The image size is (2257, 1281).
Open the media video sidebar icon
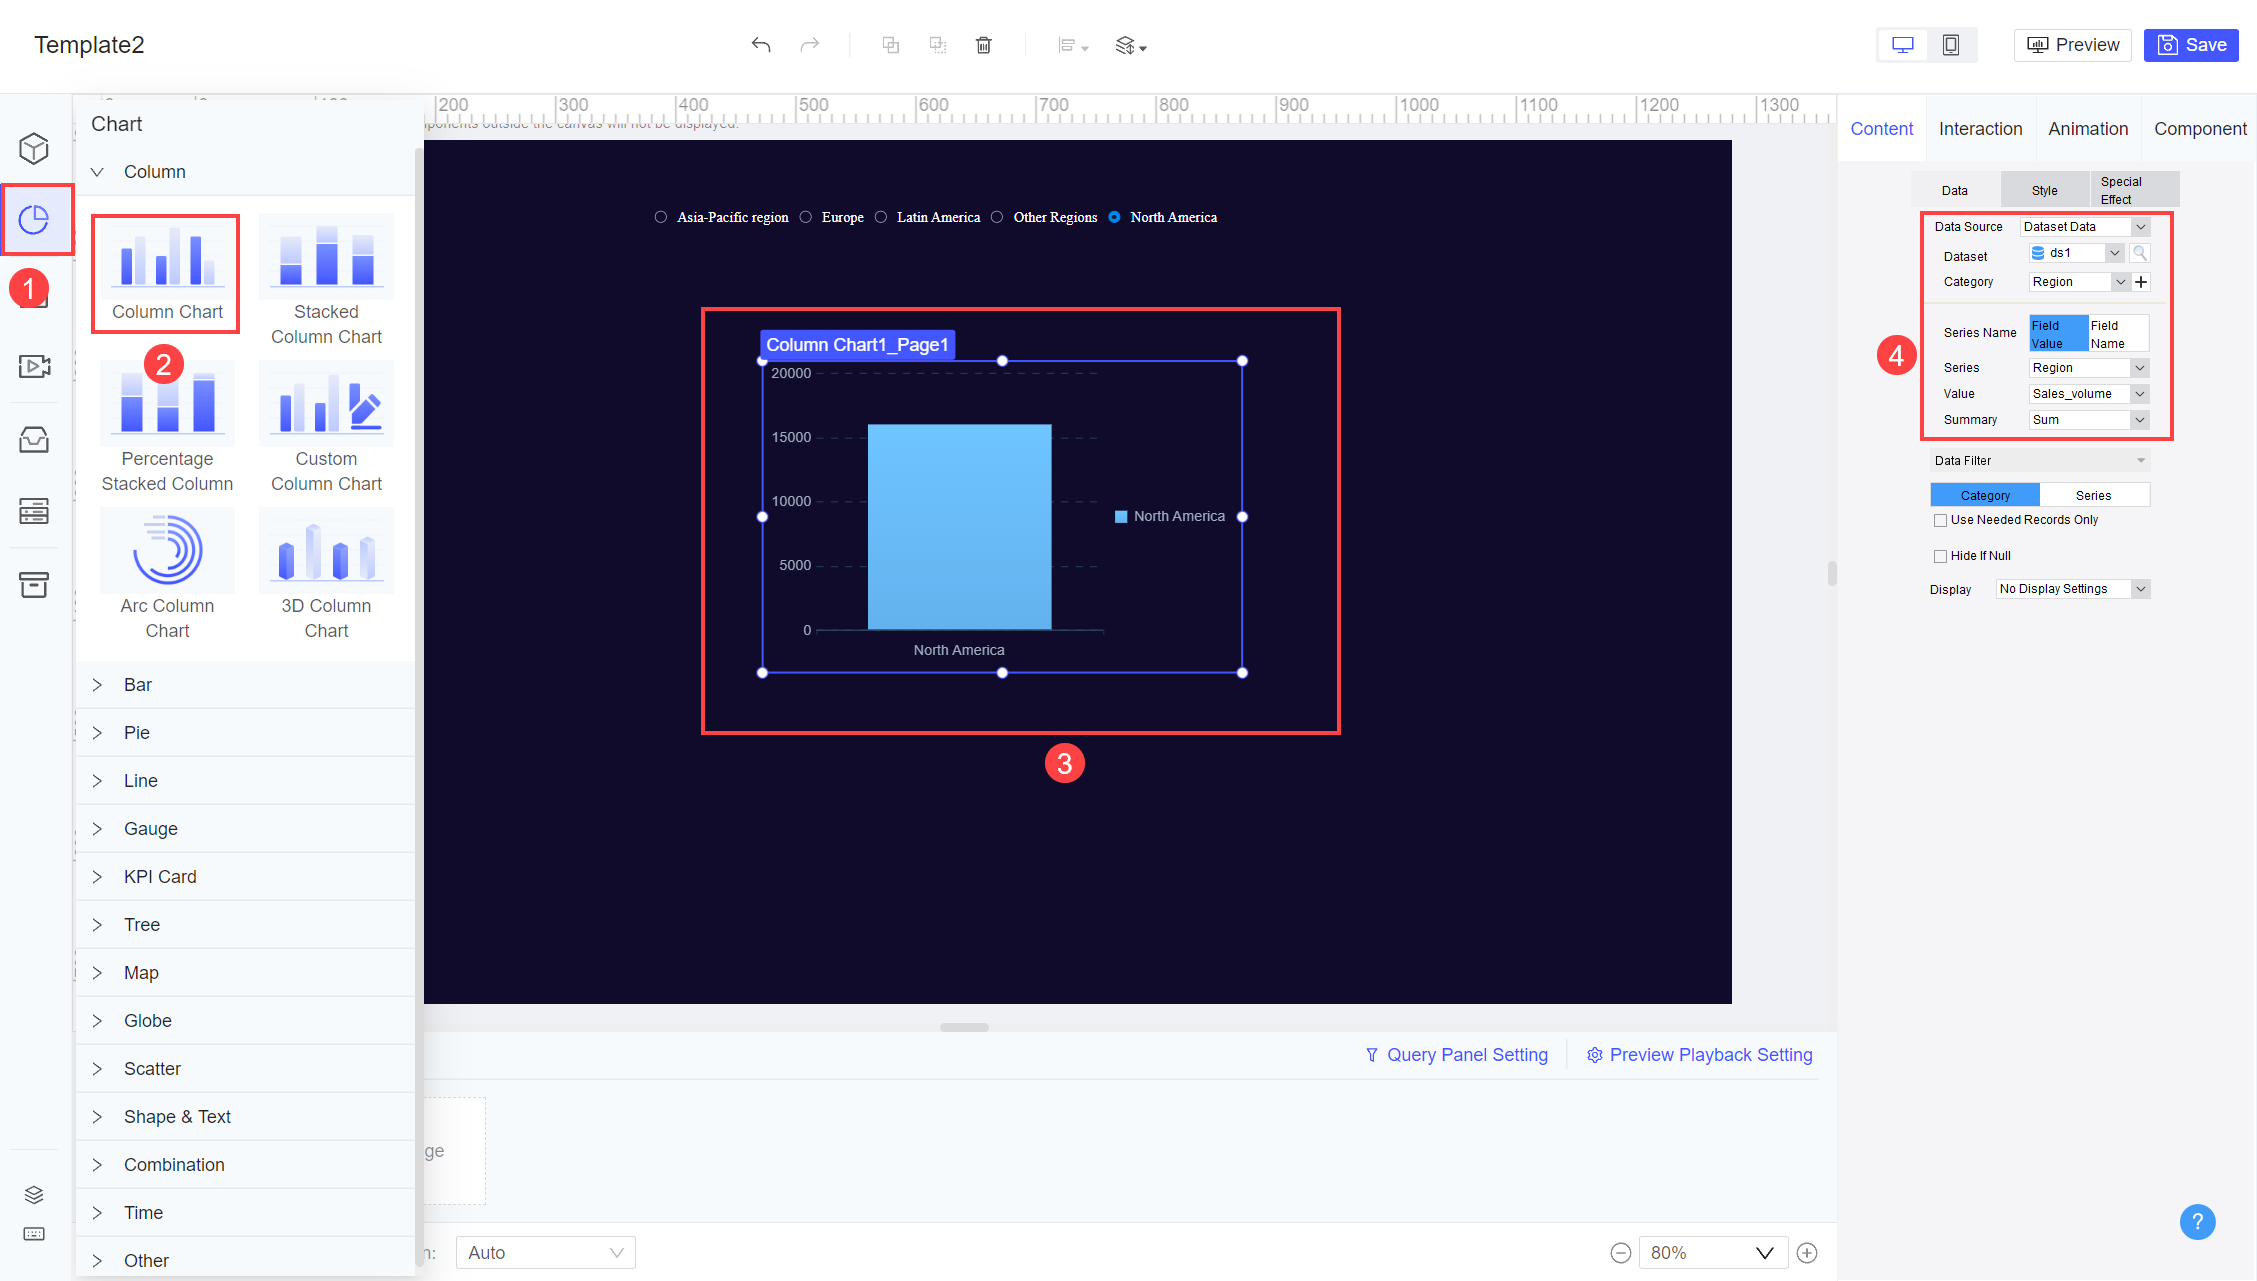coord(34,366)
